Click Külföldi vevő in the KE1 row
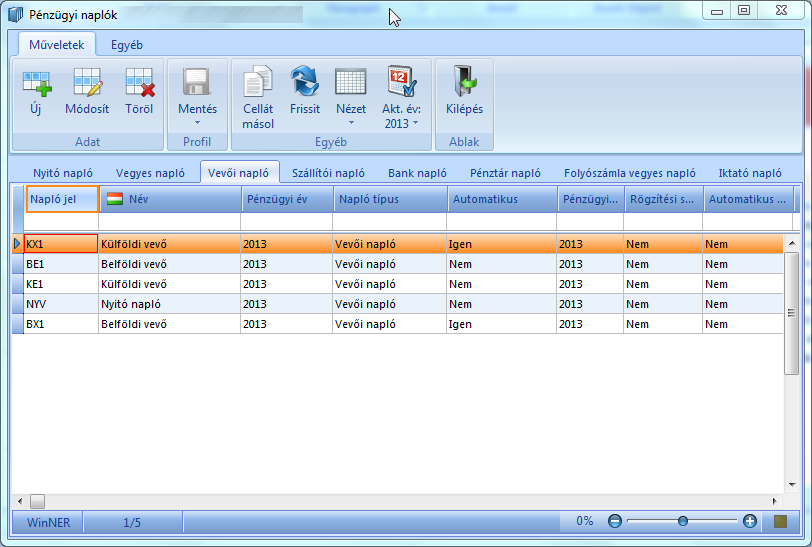The image size is (812, 547). [x=134, y=284]
